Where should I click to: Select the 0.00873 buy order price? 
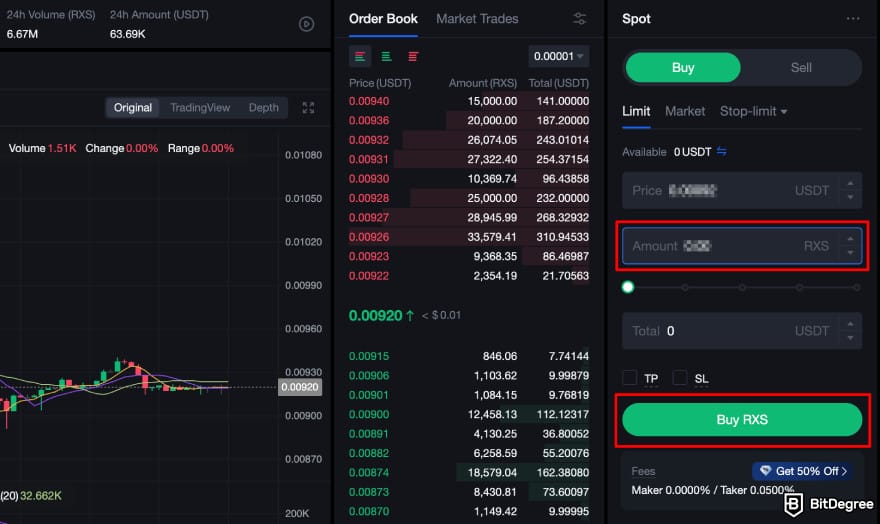tap(369, 492)
